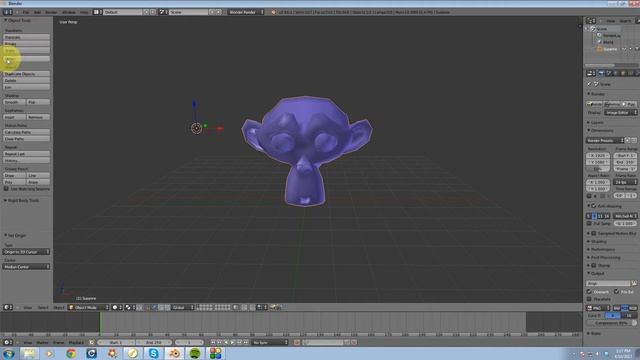Open the File menu
The image size is (640, 360).
(26, 12)
